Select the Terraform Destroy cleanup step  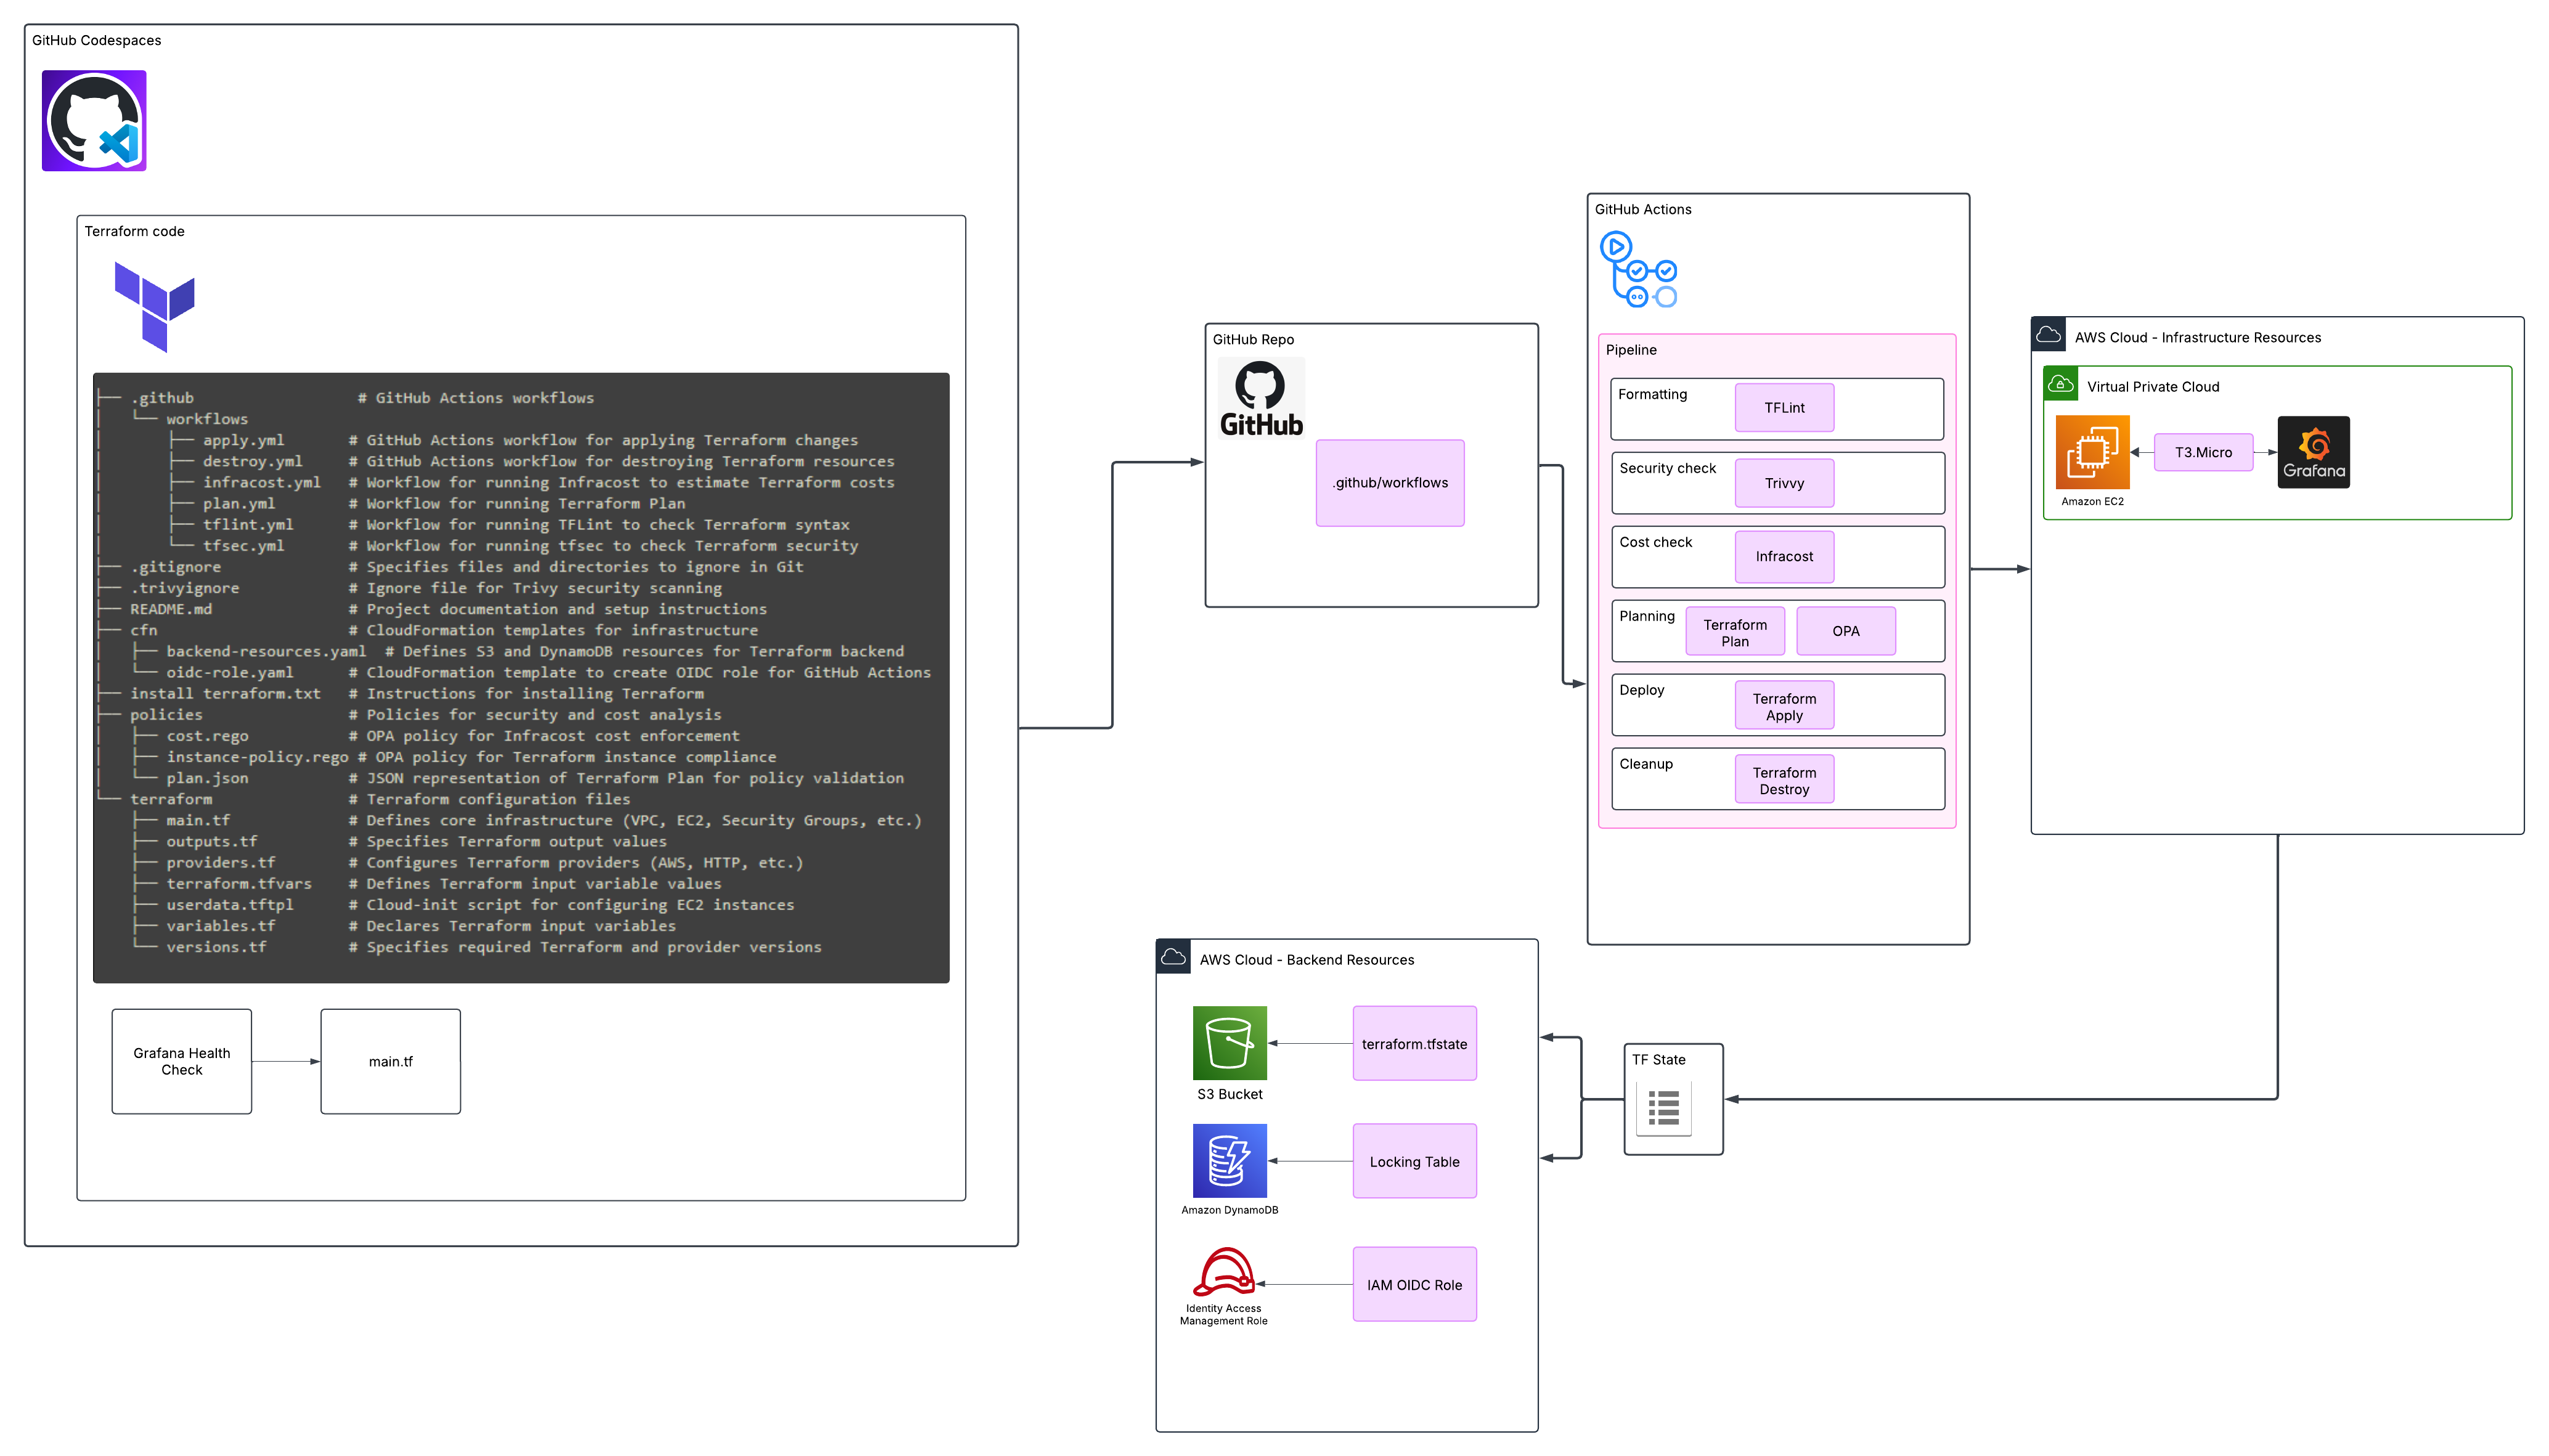coord(1783,780)
